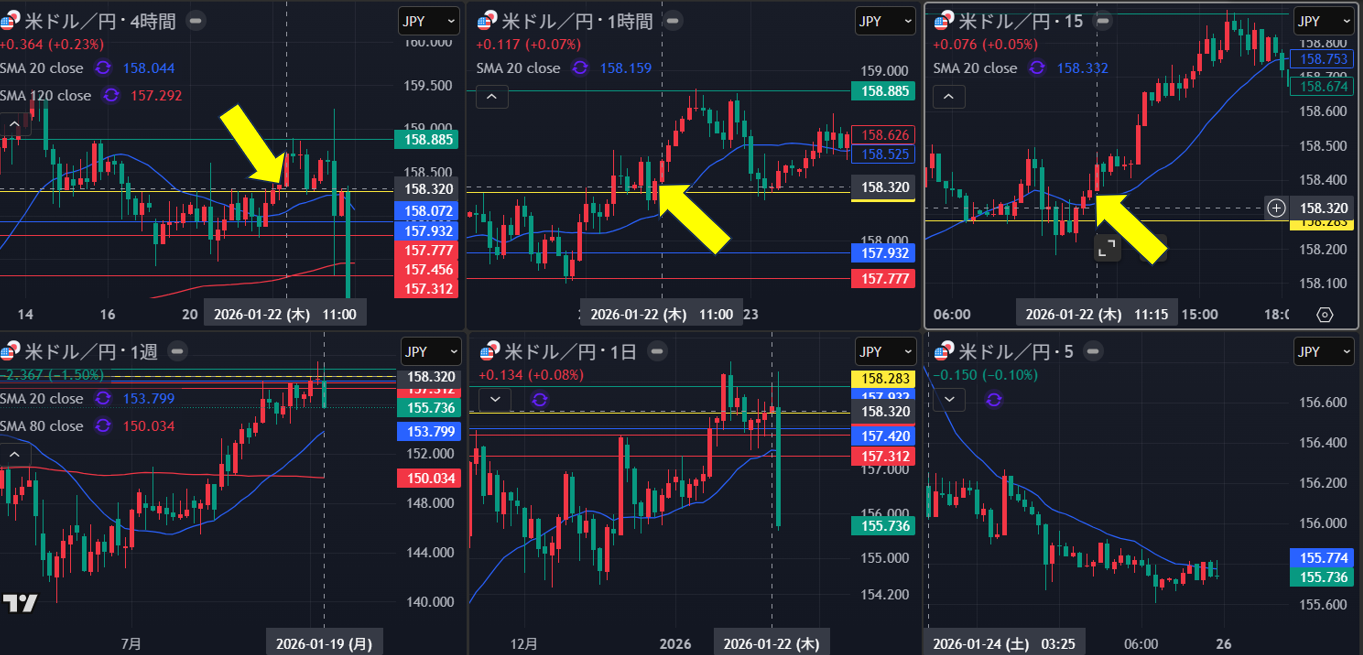Click the yellow arrow drawing on 4-hour chart

click(x=252, y=143)
